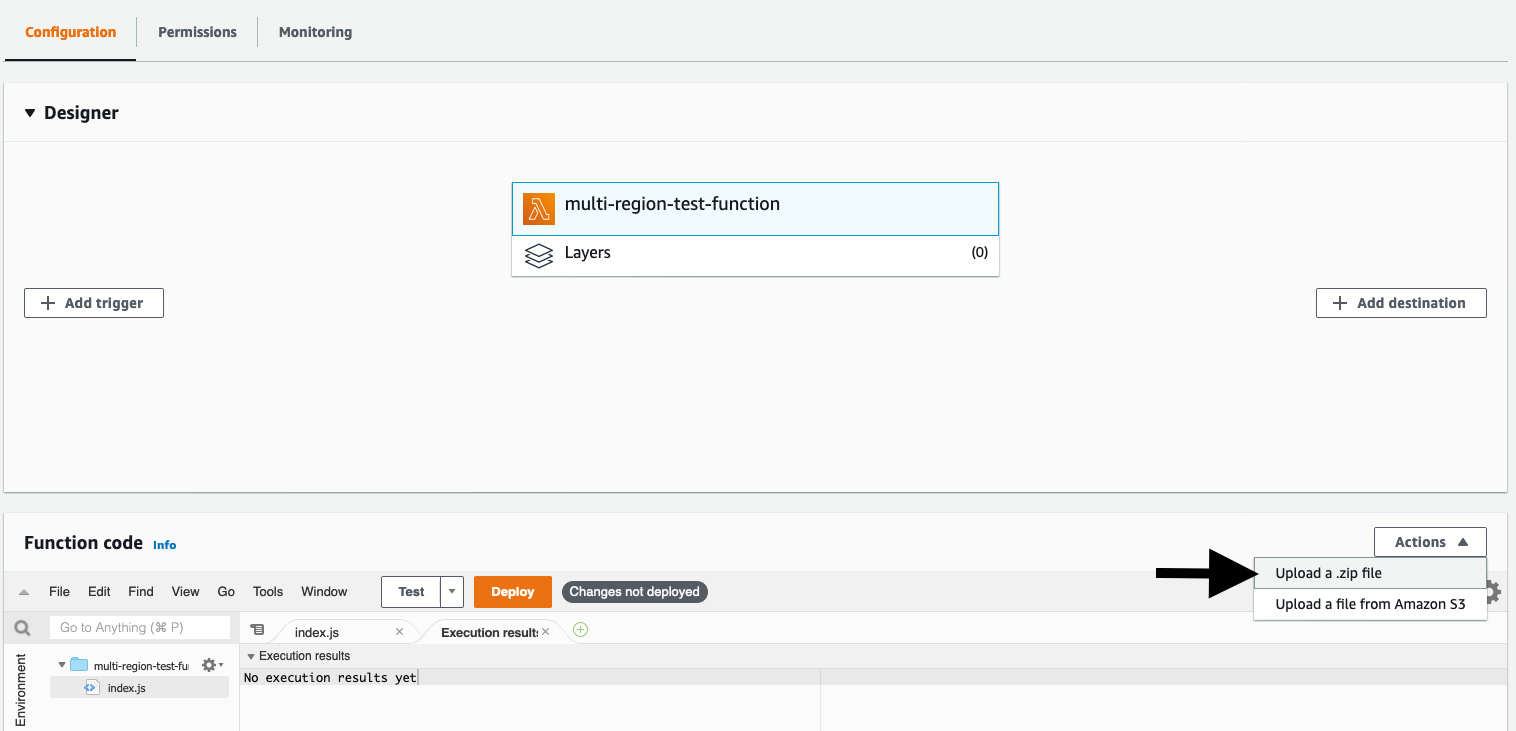Click the No execution results yet text
This screenshot has height=731, width=1516.
[x=330, y=678]
